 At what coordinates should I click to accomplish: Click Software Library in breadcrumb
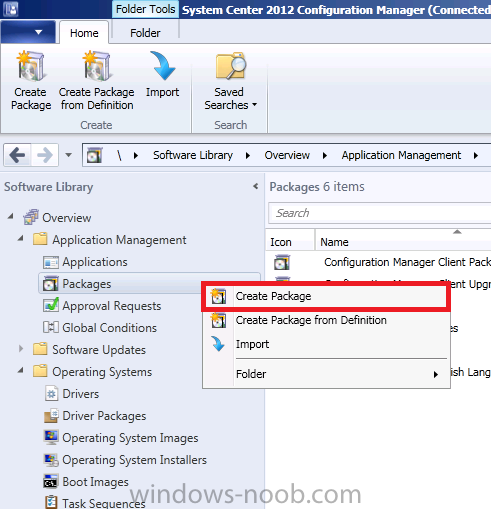point(193,155)
